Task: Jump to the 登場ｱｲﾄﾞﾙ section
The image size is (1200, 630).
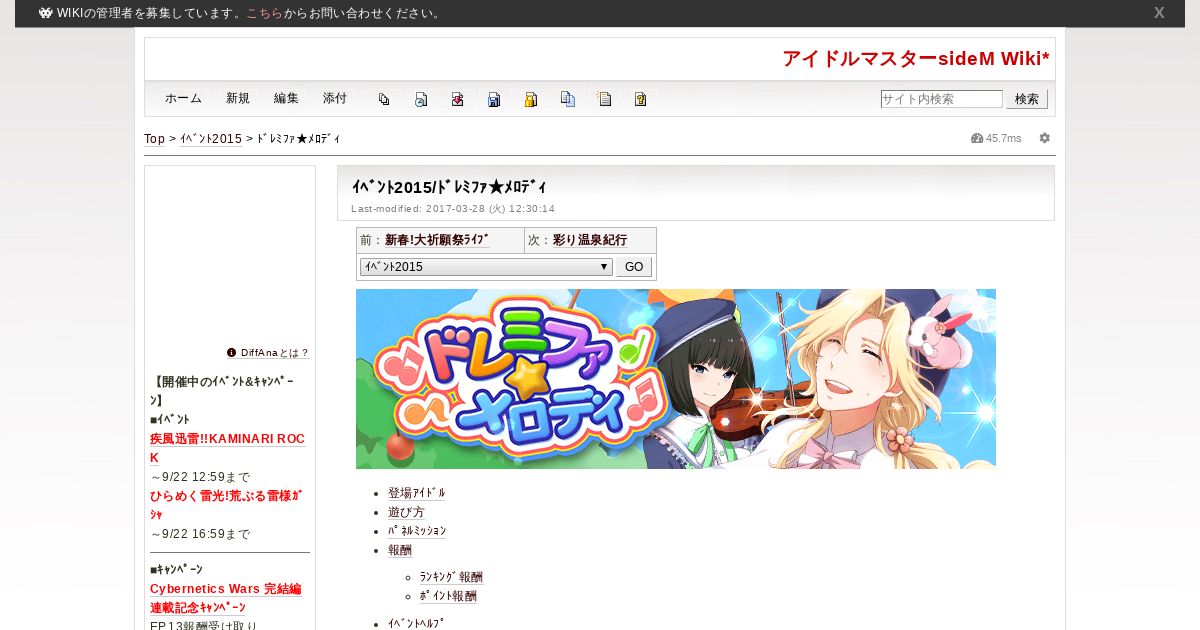Action: coord(416,493)
